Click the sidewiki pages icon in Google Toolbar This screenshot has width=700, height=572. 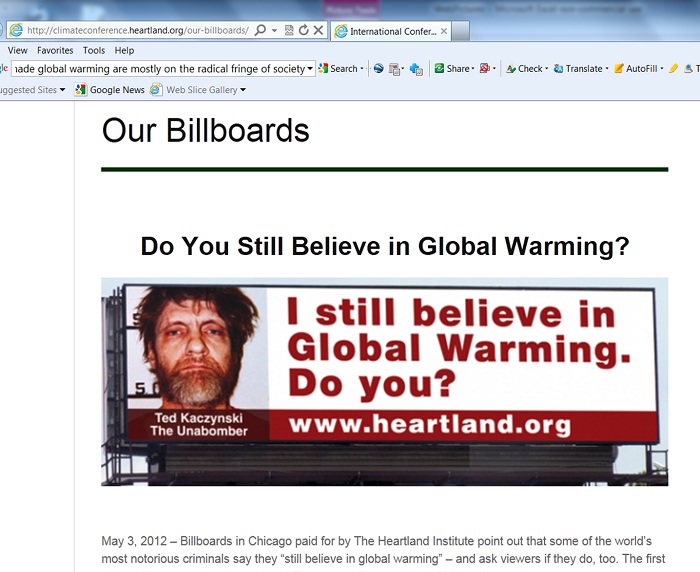(395, 69)
